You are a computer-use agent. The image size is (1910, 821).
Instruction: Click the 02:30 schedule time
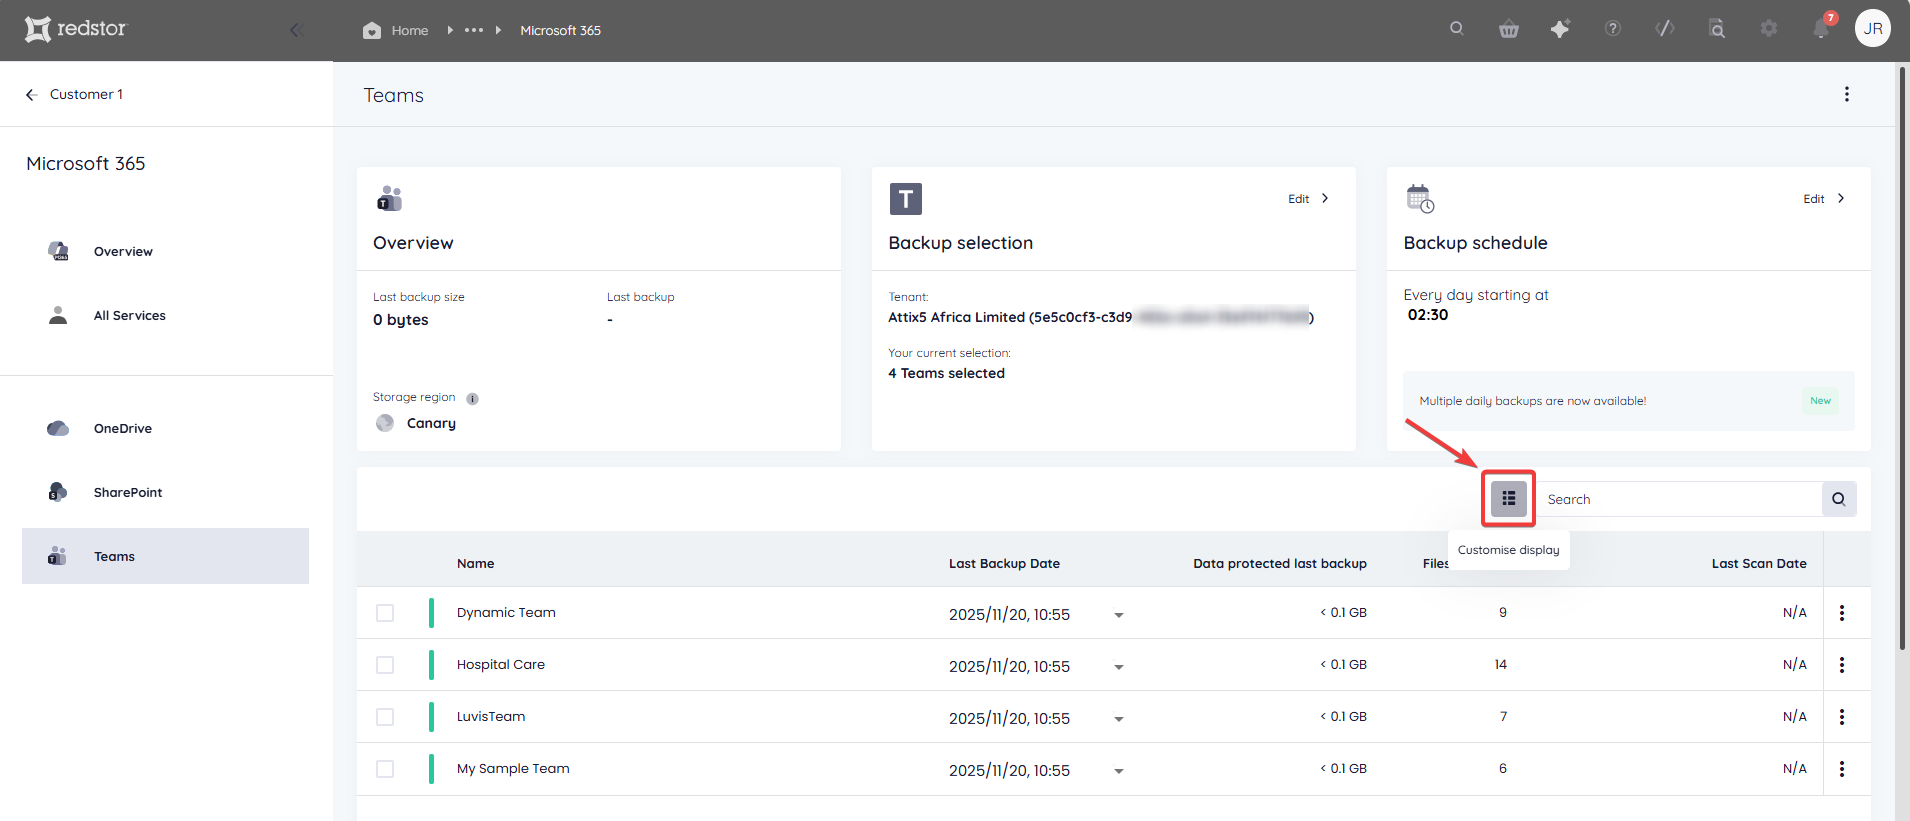click(1428, 314)
